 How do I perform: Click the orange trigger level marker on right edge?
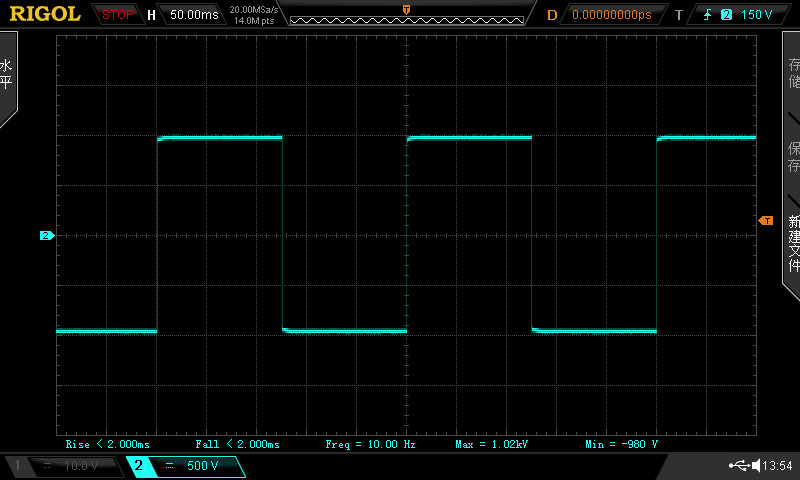[766, 219]
